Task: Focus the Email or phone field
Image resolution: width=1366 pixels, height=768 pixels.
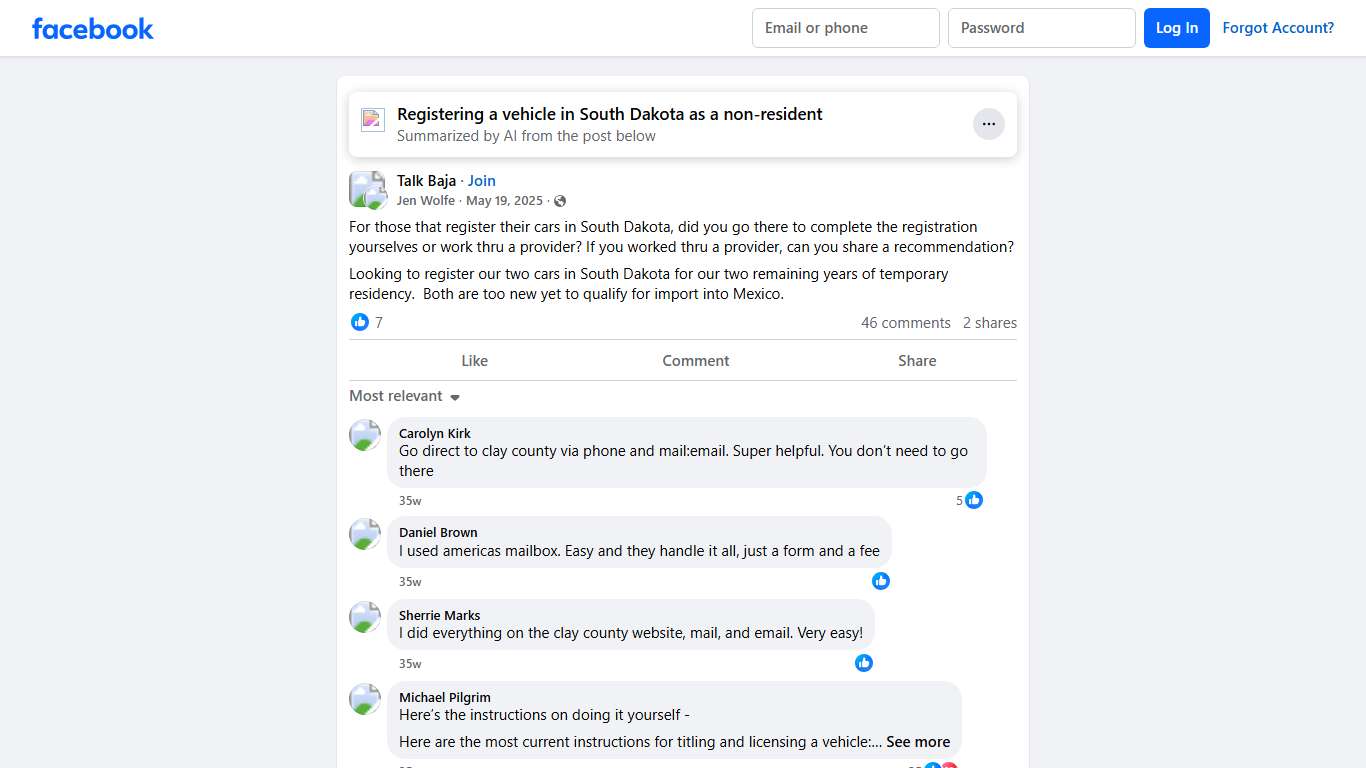Action: (845, 28)
